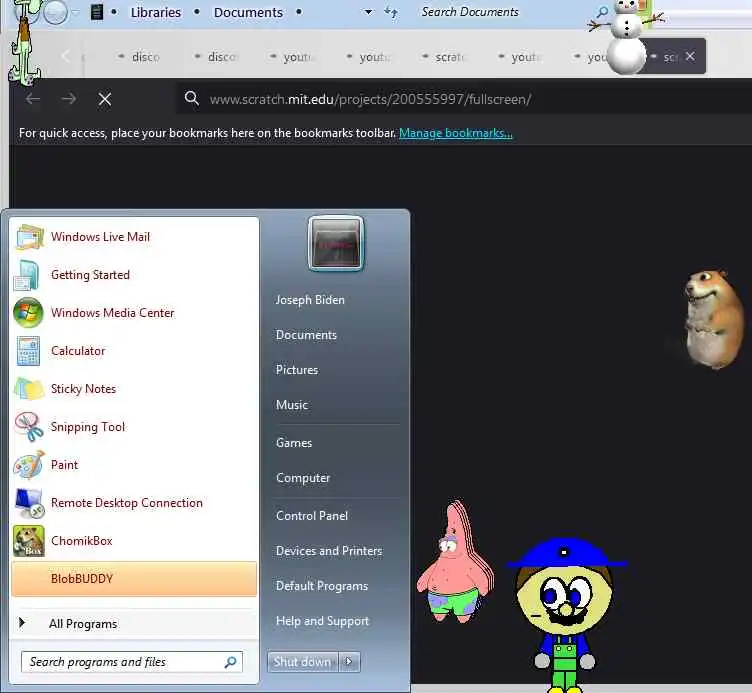The image size is (752, 693).
Task: Open the Manage bookmarks link
Action: tap(456, 133)
